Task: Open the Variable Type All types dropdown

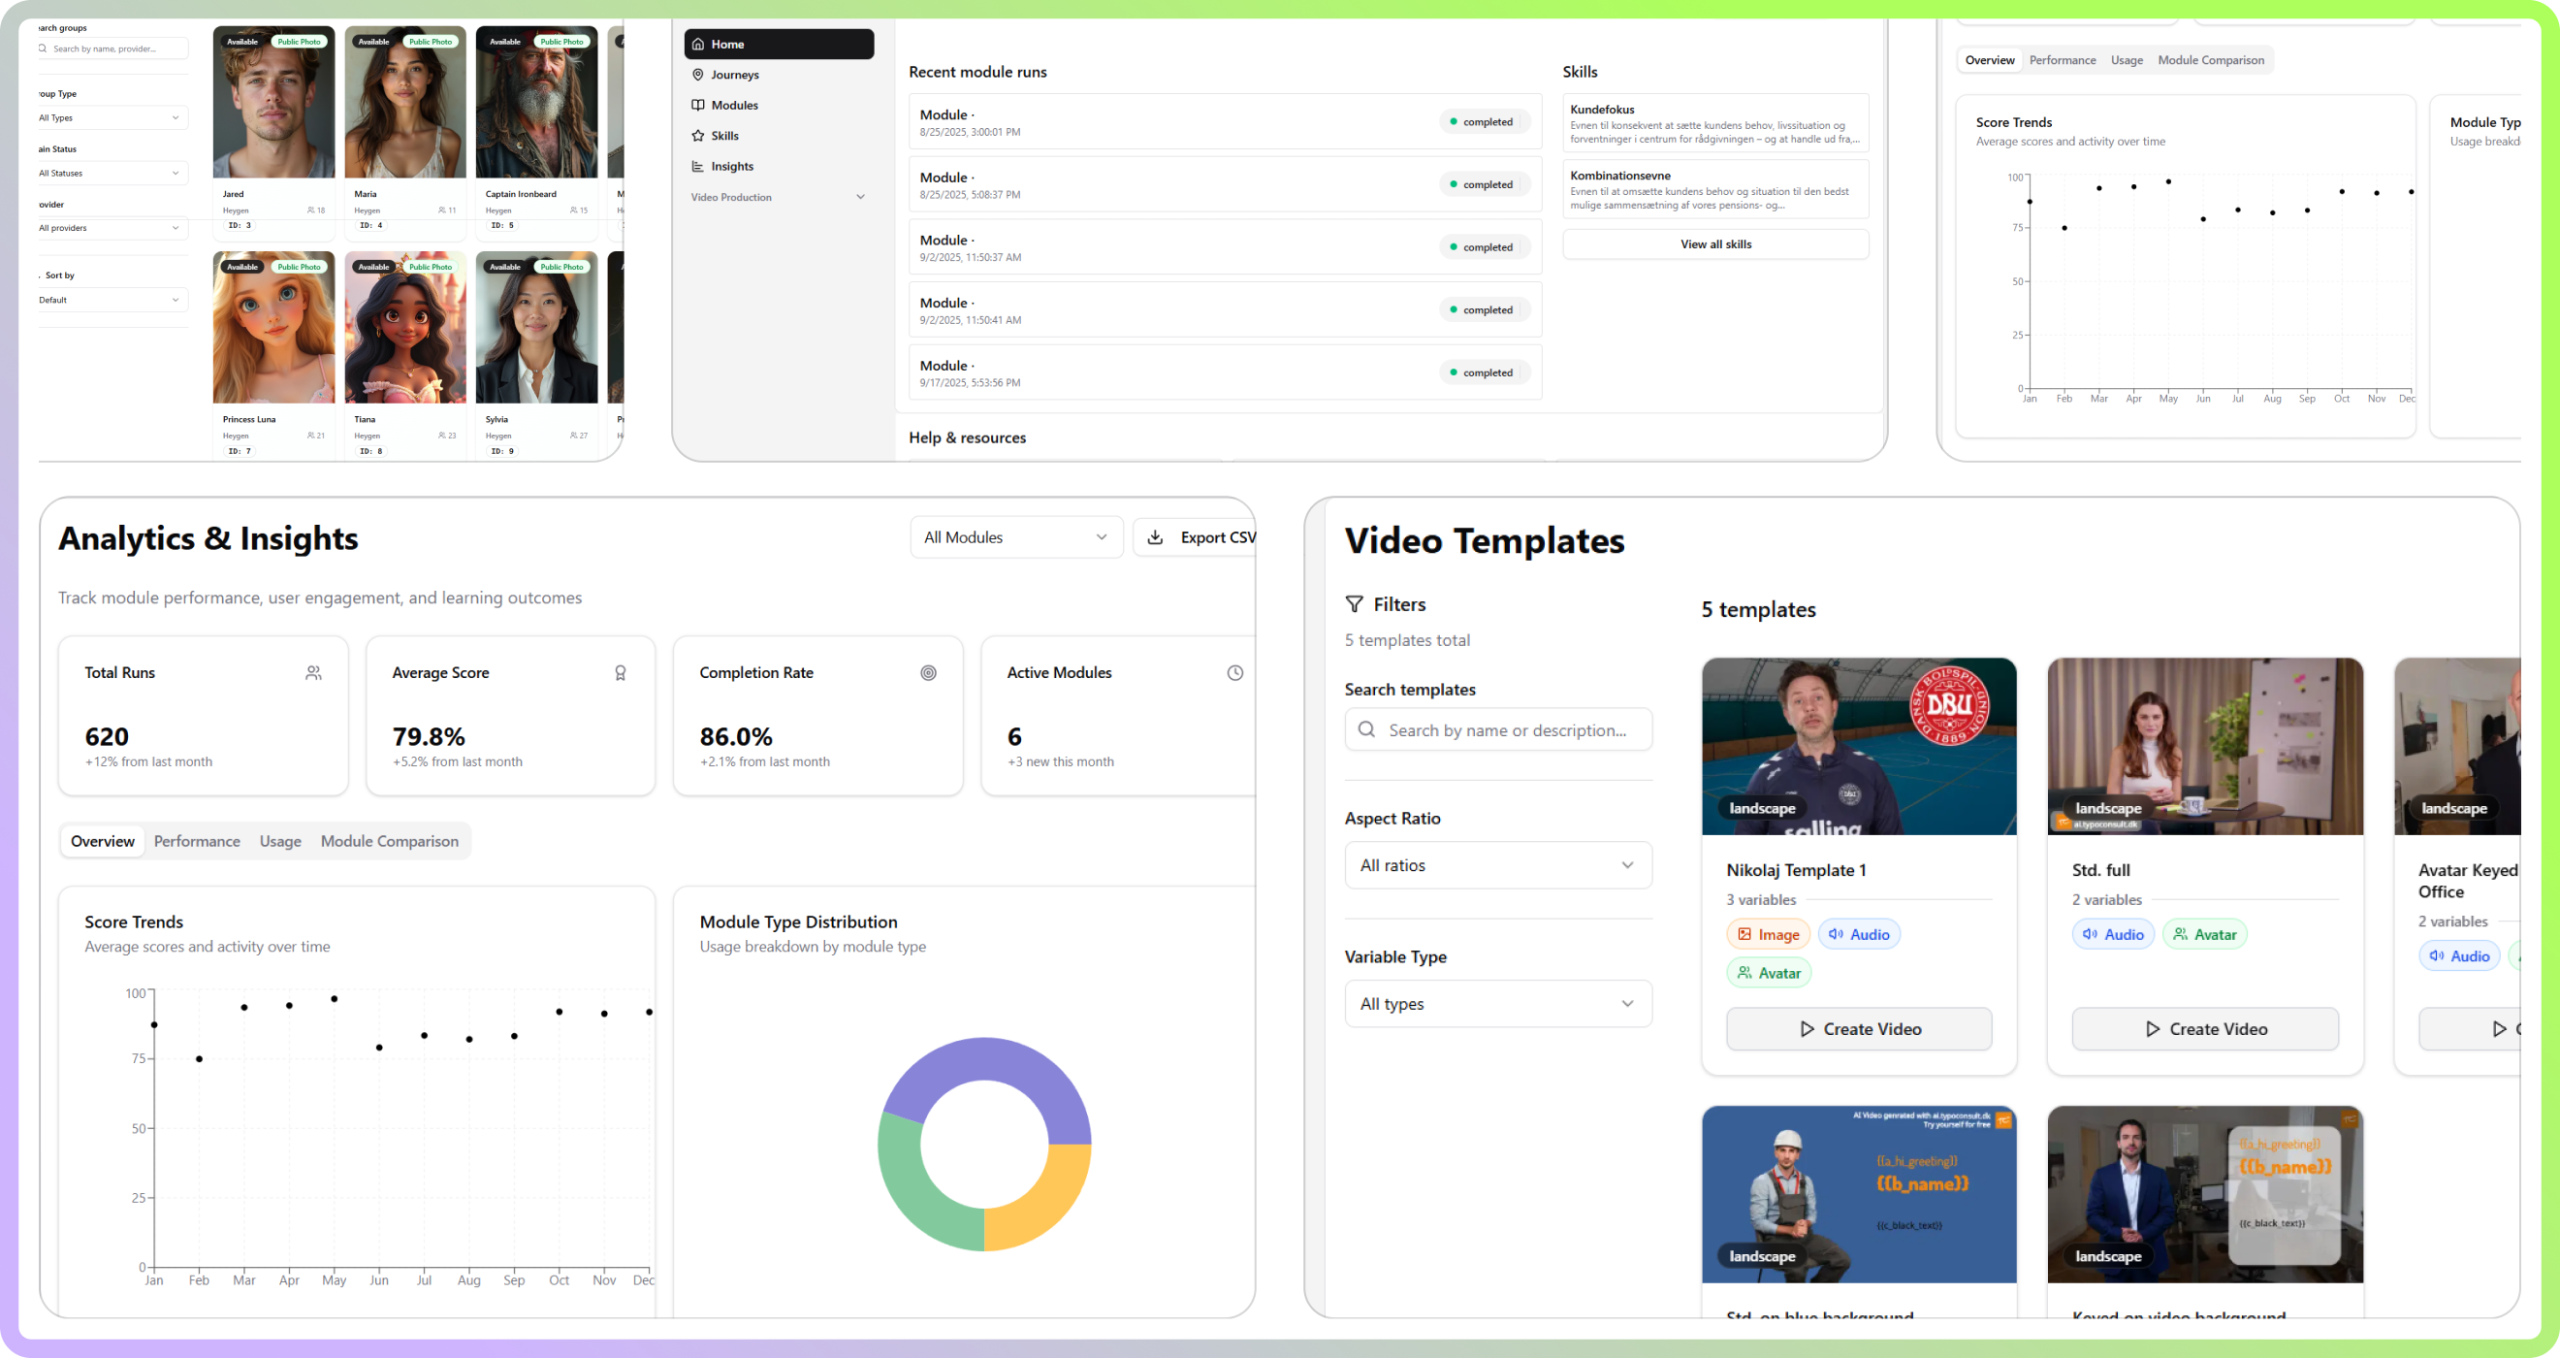Action: (x=1497, y=1004)
